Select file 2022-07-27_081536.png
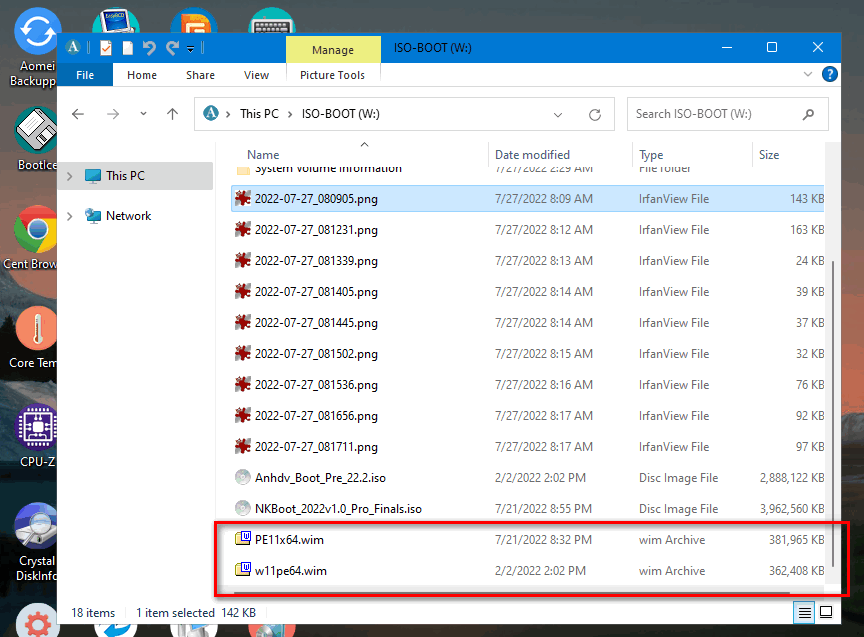The height and width of the screenshot is (637, 864). click(527, 385)
